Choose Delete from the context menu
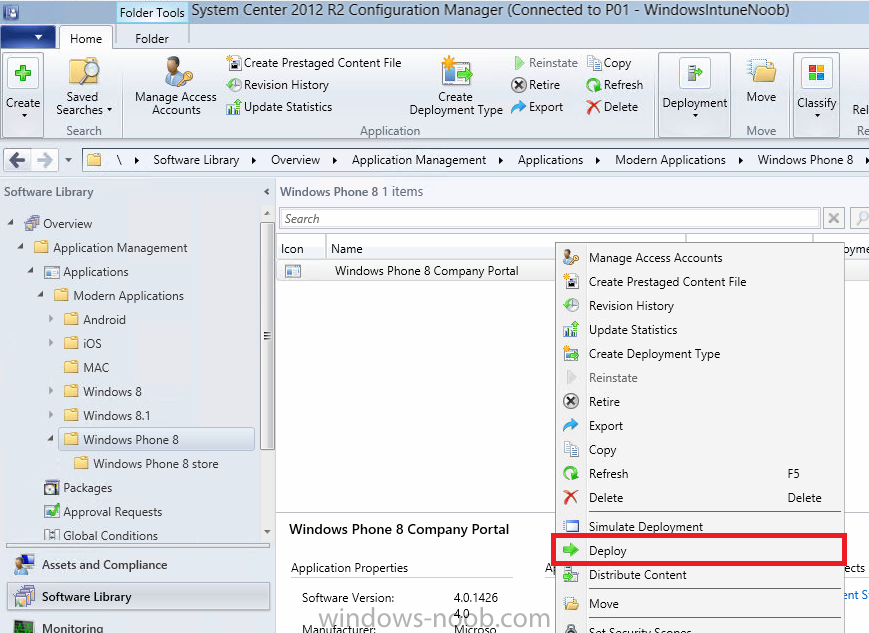The height and width of the screenshot is (633, 869). (699, 498)
